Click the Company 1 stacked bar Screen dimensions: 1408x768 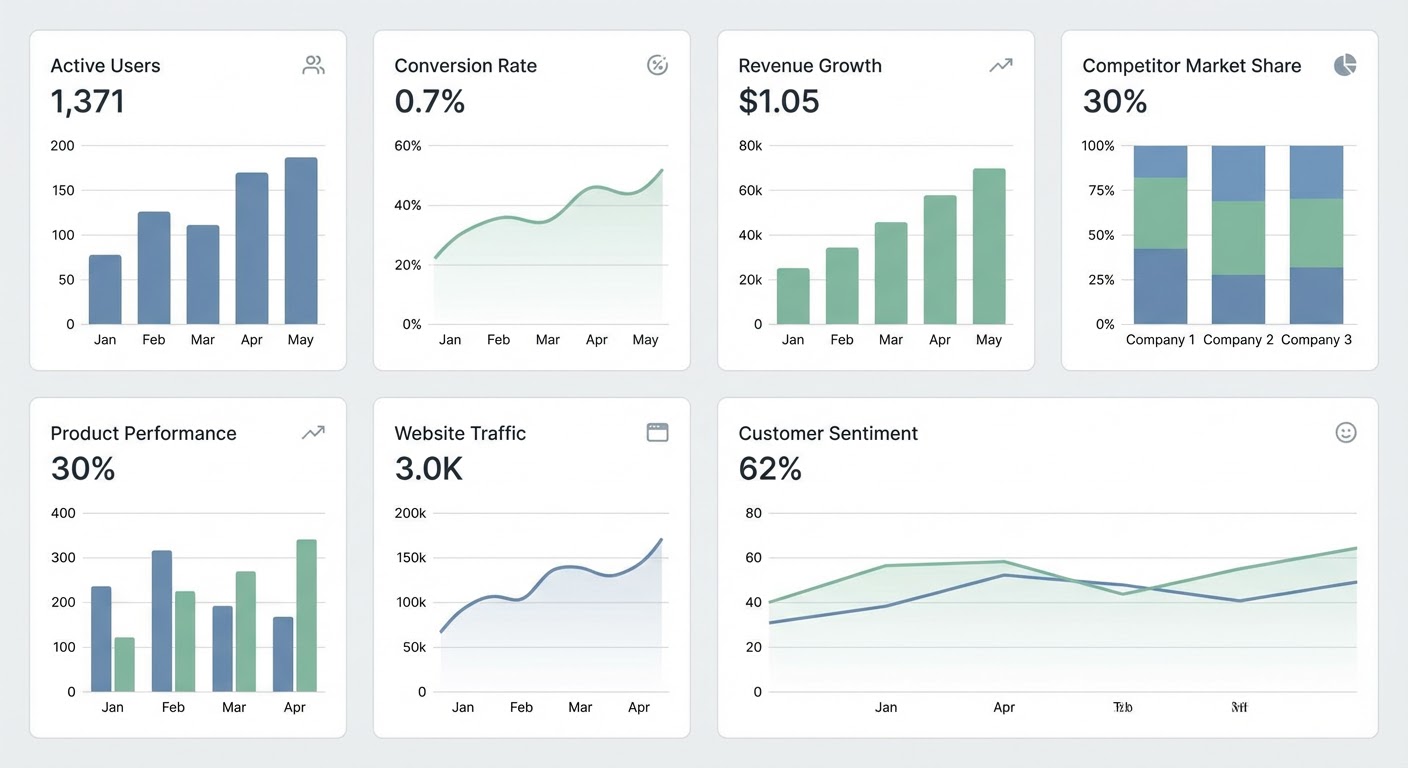[1160, 235]
